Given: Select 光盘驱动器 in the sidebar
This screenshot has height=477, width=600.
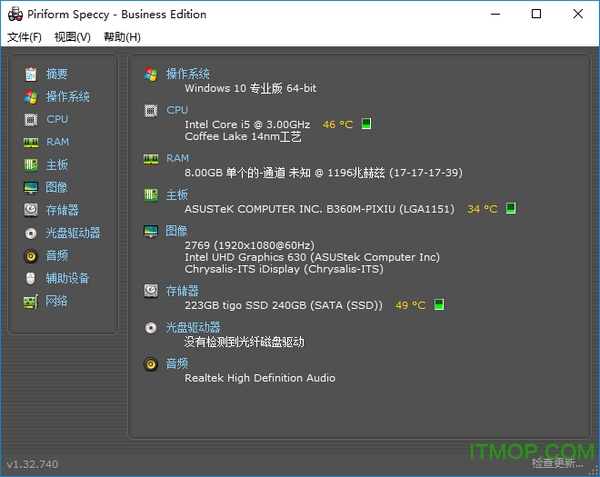Looking at the screenshot, I should pos(73,233).
